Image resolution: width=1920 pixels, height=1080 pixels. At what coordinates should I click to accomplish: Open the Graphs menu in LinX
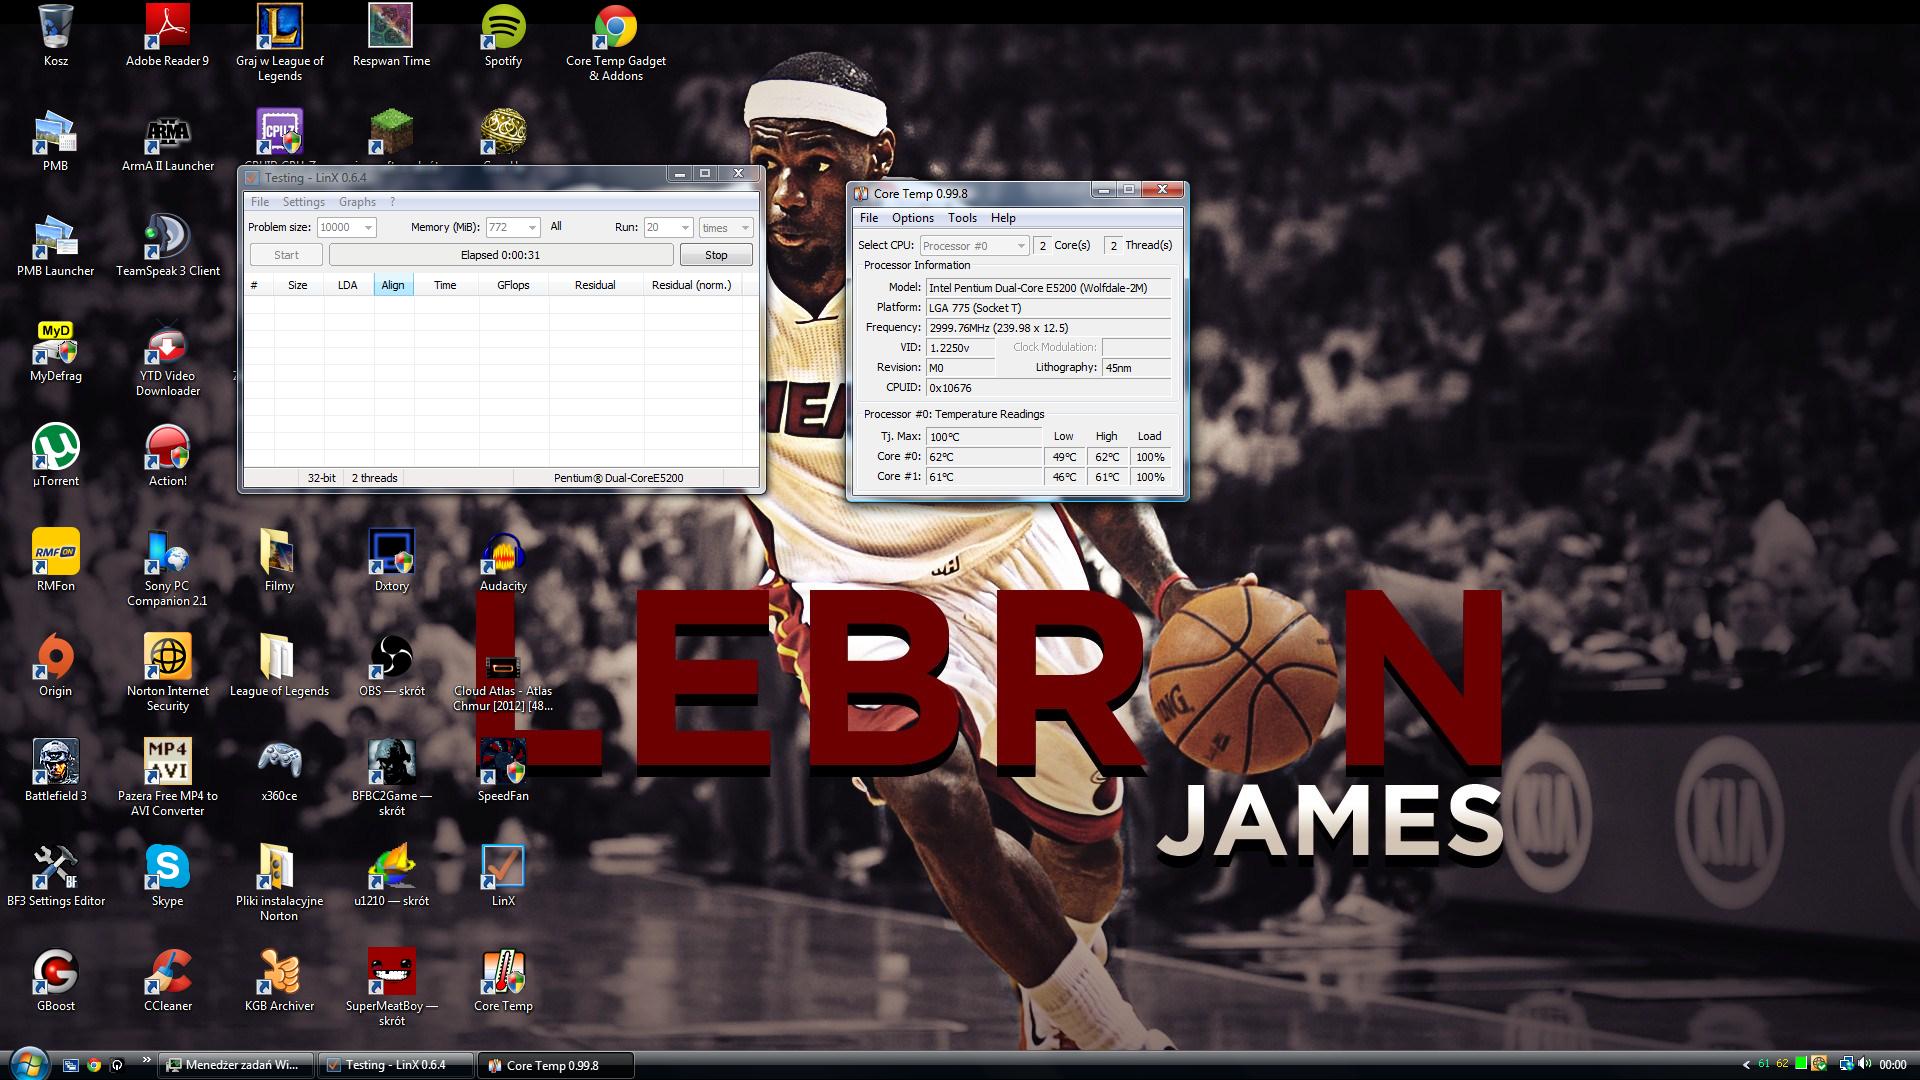pyautogui.click(x=357, y=202)
